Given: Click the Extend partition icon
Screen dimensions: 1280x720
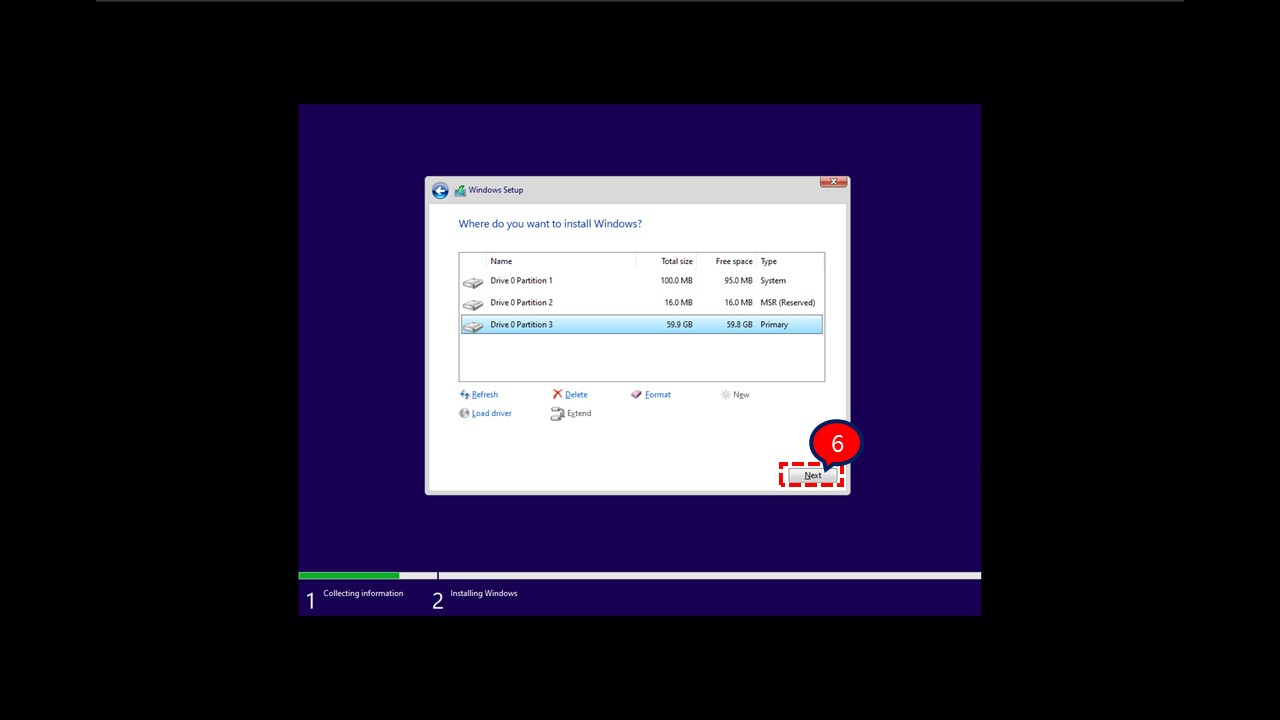Looking at the screenshot, I should click(558, 414).
